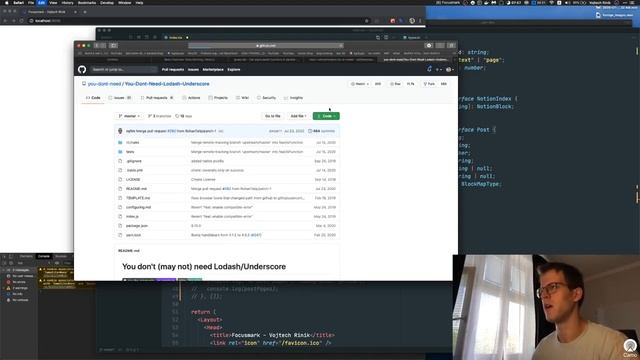
Task: Open the Safari menu in menu bar
Action: 19,2
